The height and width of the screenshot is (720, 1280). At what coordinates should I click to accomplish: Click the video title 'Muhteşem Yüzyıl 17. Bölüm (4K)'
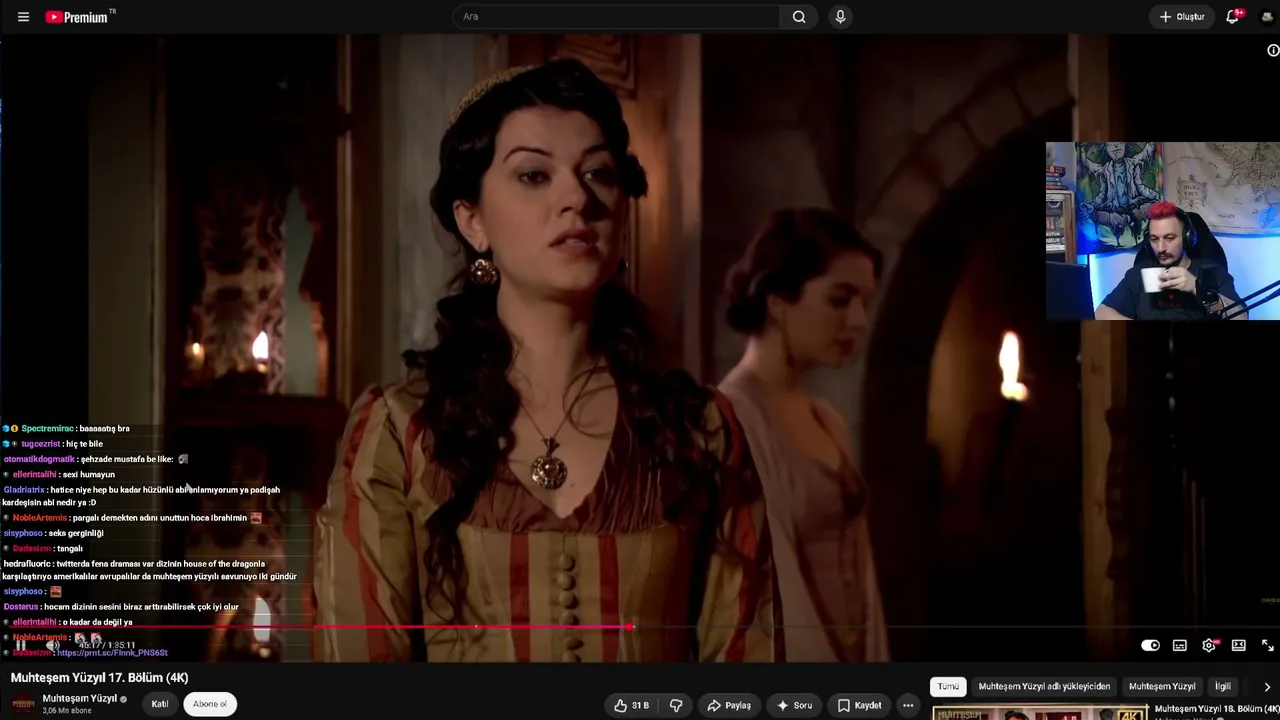(99, 678)
